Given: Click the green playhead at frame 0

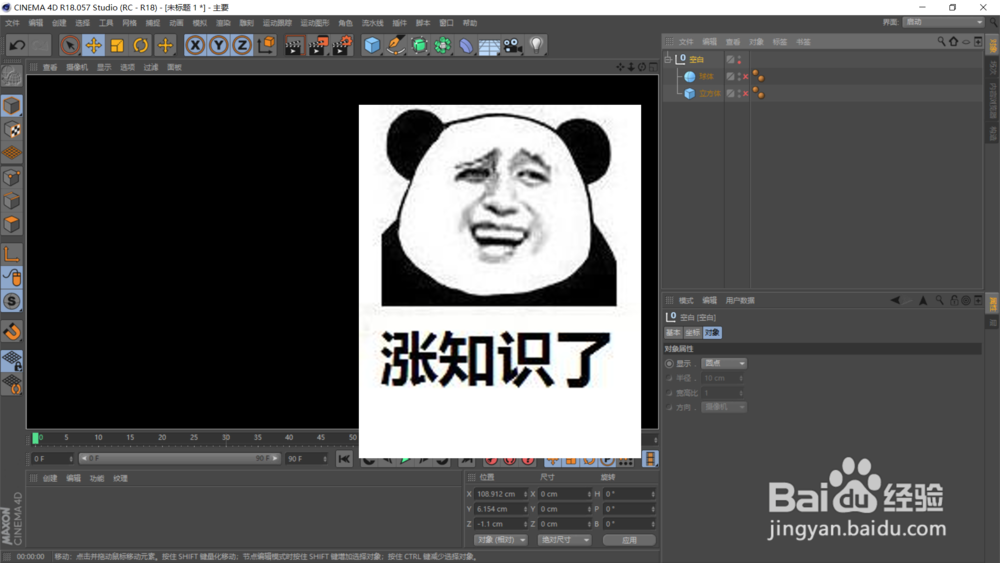Looking at the screenshot, I should 35,438.
